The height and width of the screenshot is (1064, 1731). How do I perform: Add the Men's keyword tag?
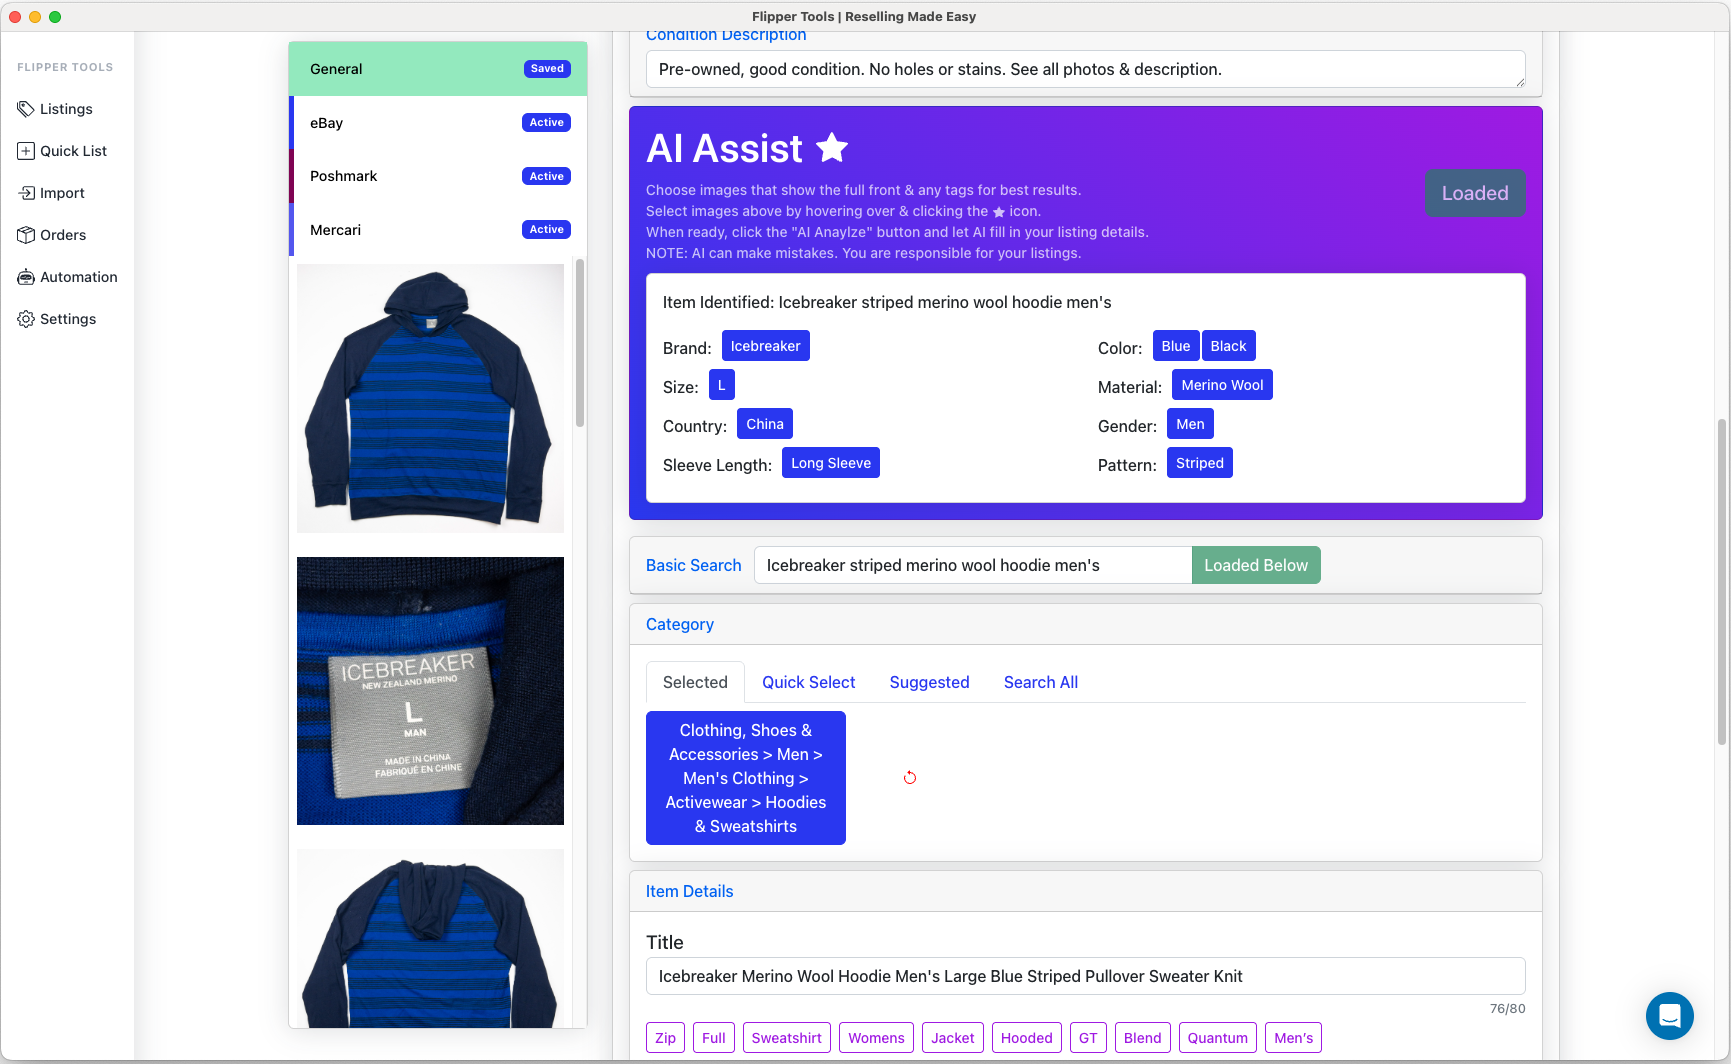pyautogui.click(x=1293, y=1038)
